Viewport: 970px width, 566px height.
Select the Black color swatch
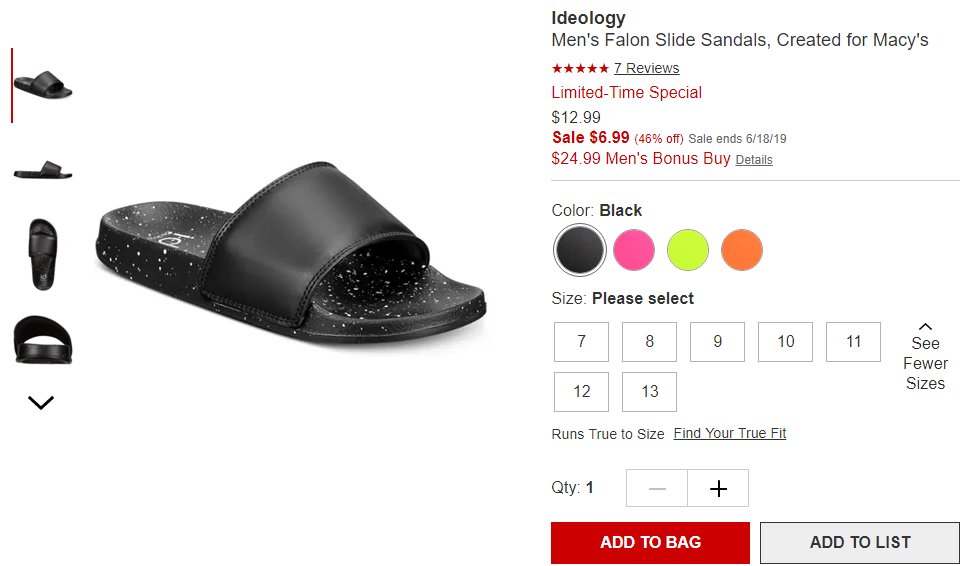click(580, 250)
